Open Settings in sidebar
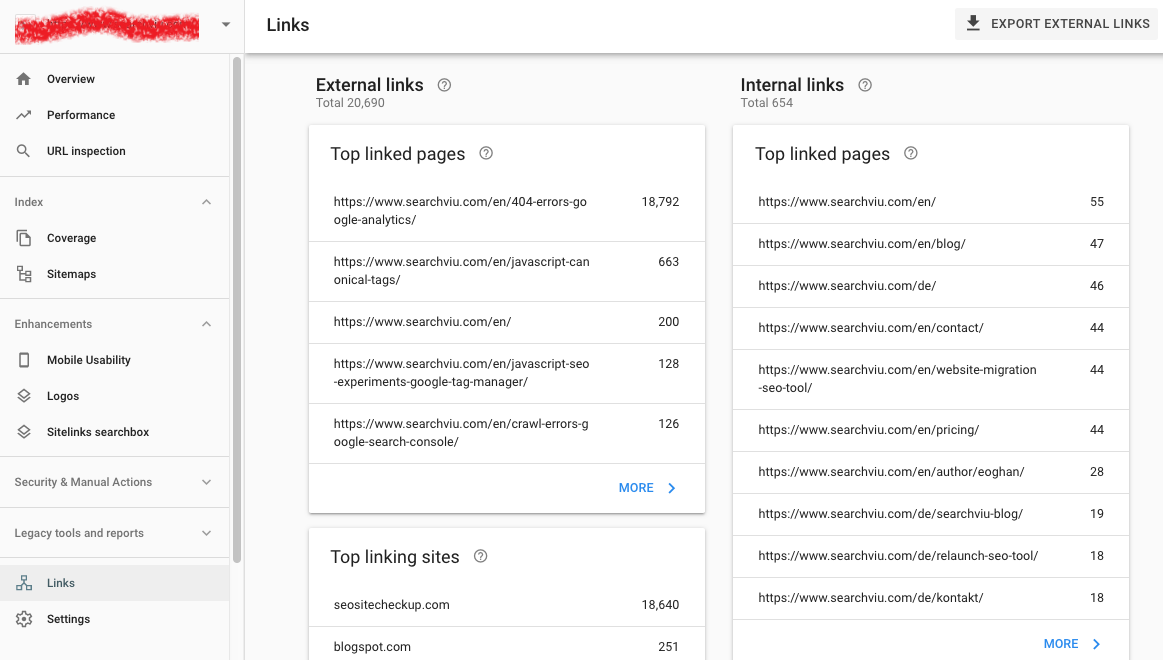1163x660 pixels. tap(115, 618)
